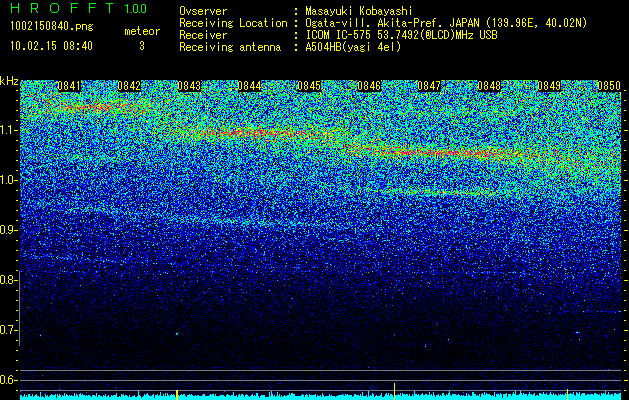
Task: Click the 0849 time marker
Action: tap(549, 86)
